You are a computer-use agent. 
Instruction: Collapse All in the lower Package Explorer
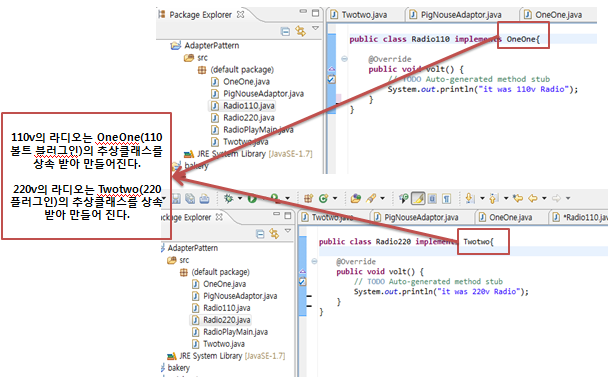(261, 234)
